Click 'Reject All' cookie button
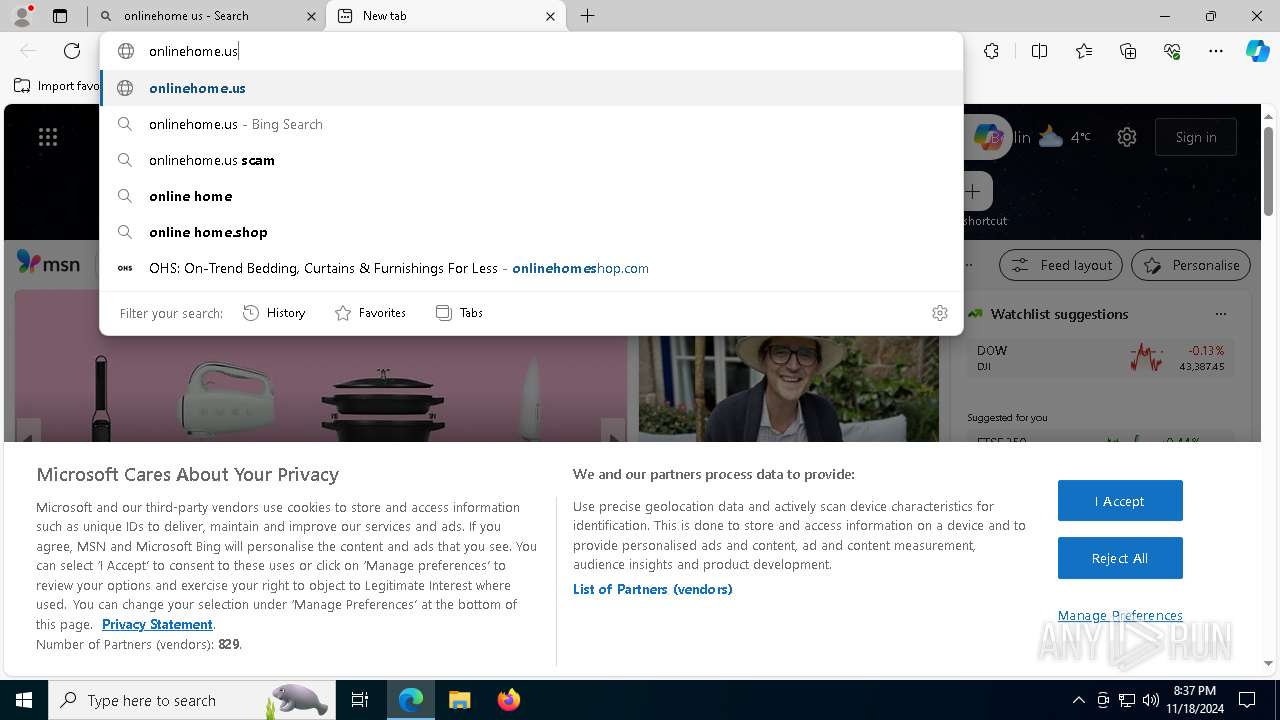The width and height of the screenshot is (1280, 720). click(x=1120, y=558)
